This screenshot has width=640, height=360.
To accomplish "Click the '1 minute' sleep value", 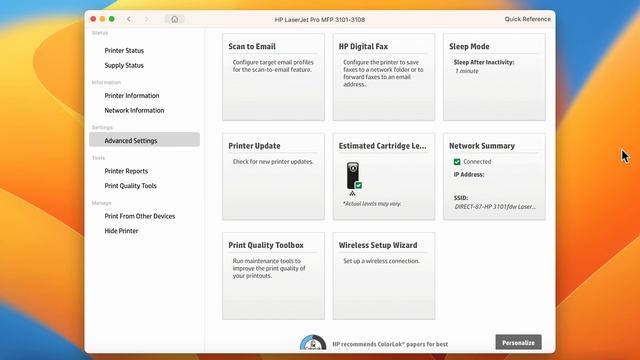I will pos(467,71).
